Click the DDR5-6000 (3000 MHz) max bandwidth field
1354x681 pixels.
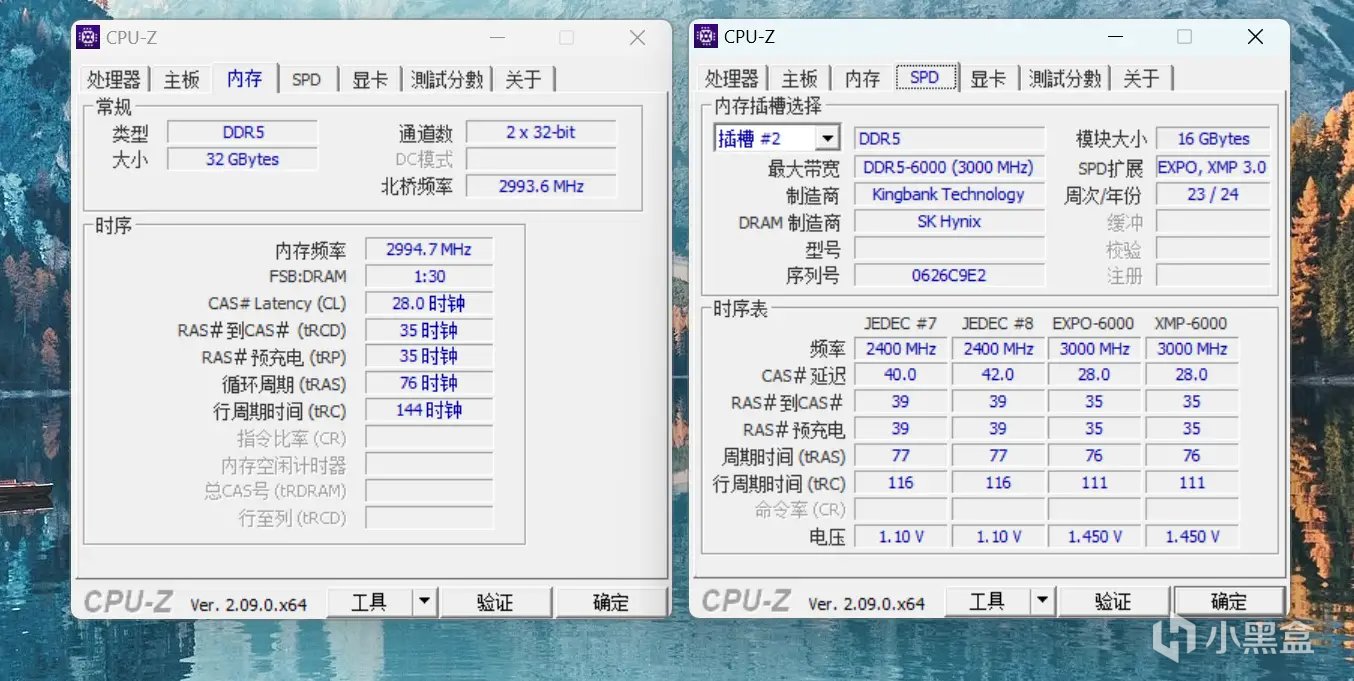[949, 167]
